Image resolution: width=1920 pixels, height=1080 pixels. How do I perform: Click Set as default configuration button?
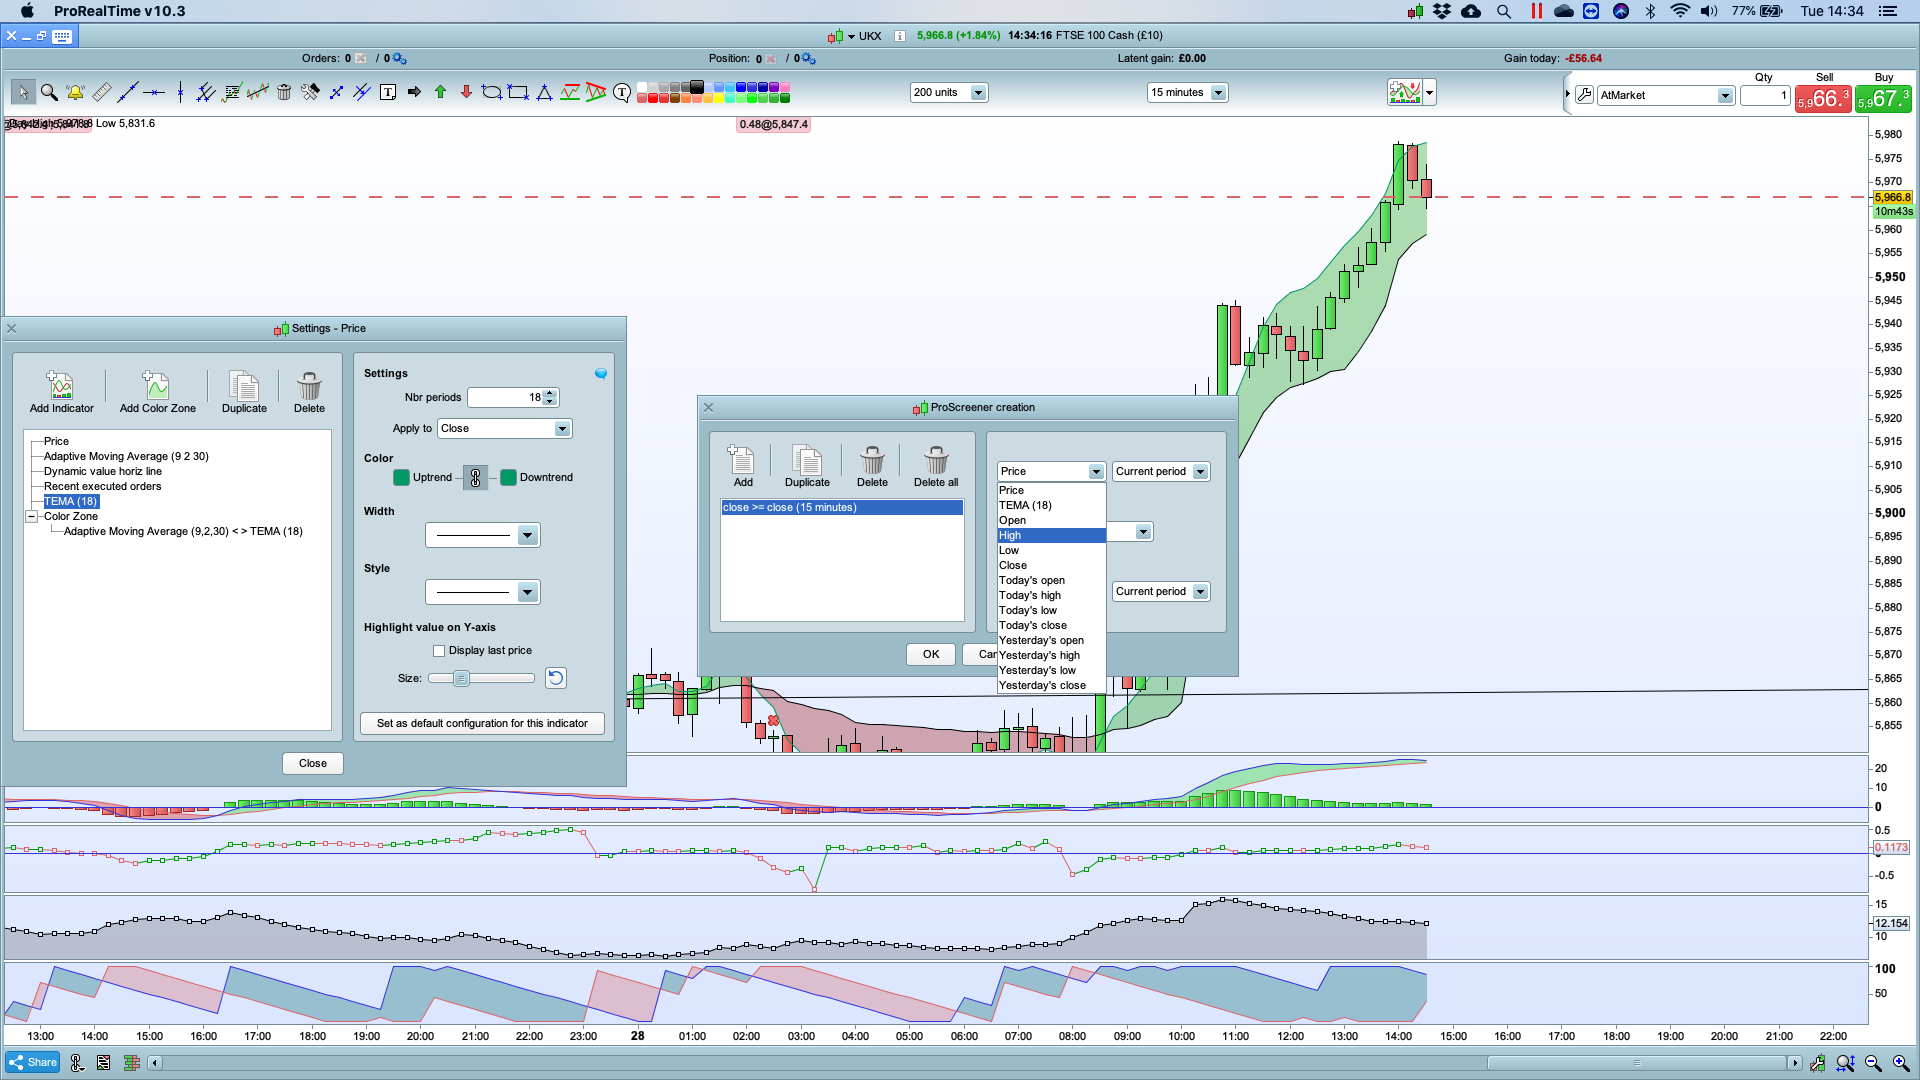coord(482,724)
